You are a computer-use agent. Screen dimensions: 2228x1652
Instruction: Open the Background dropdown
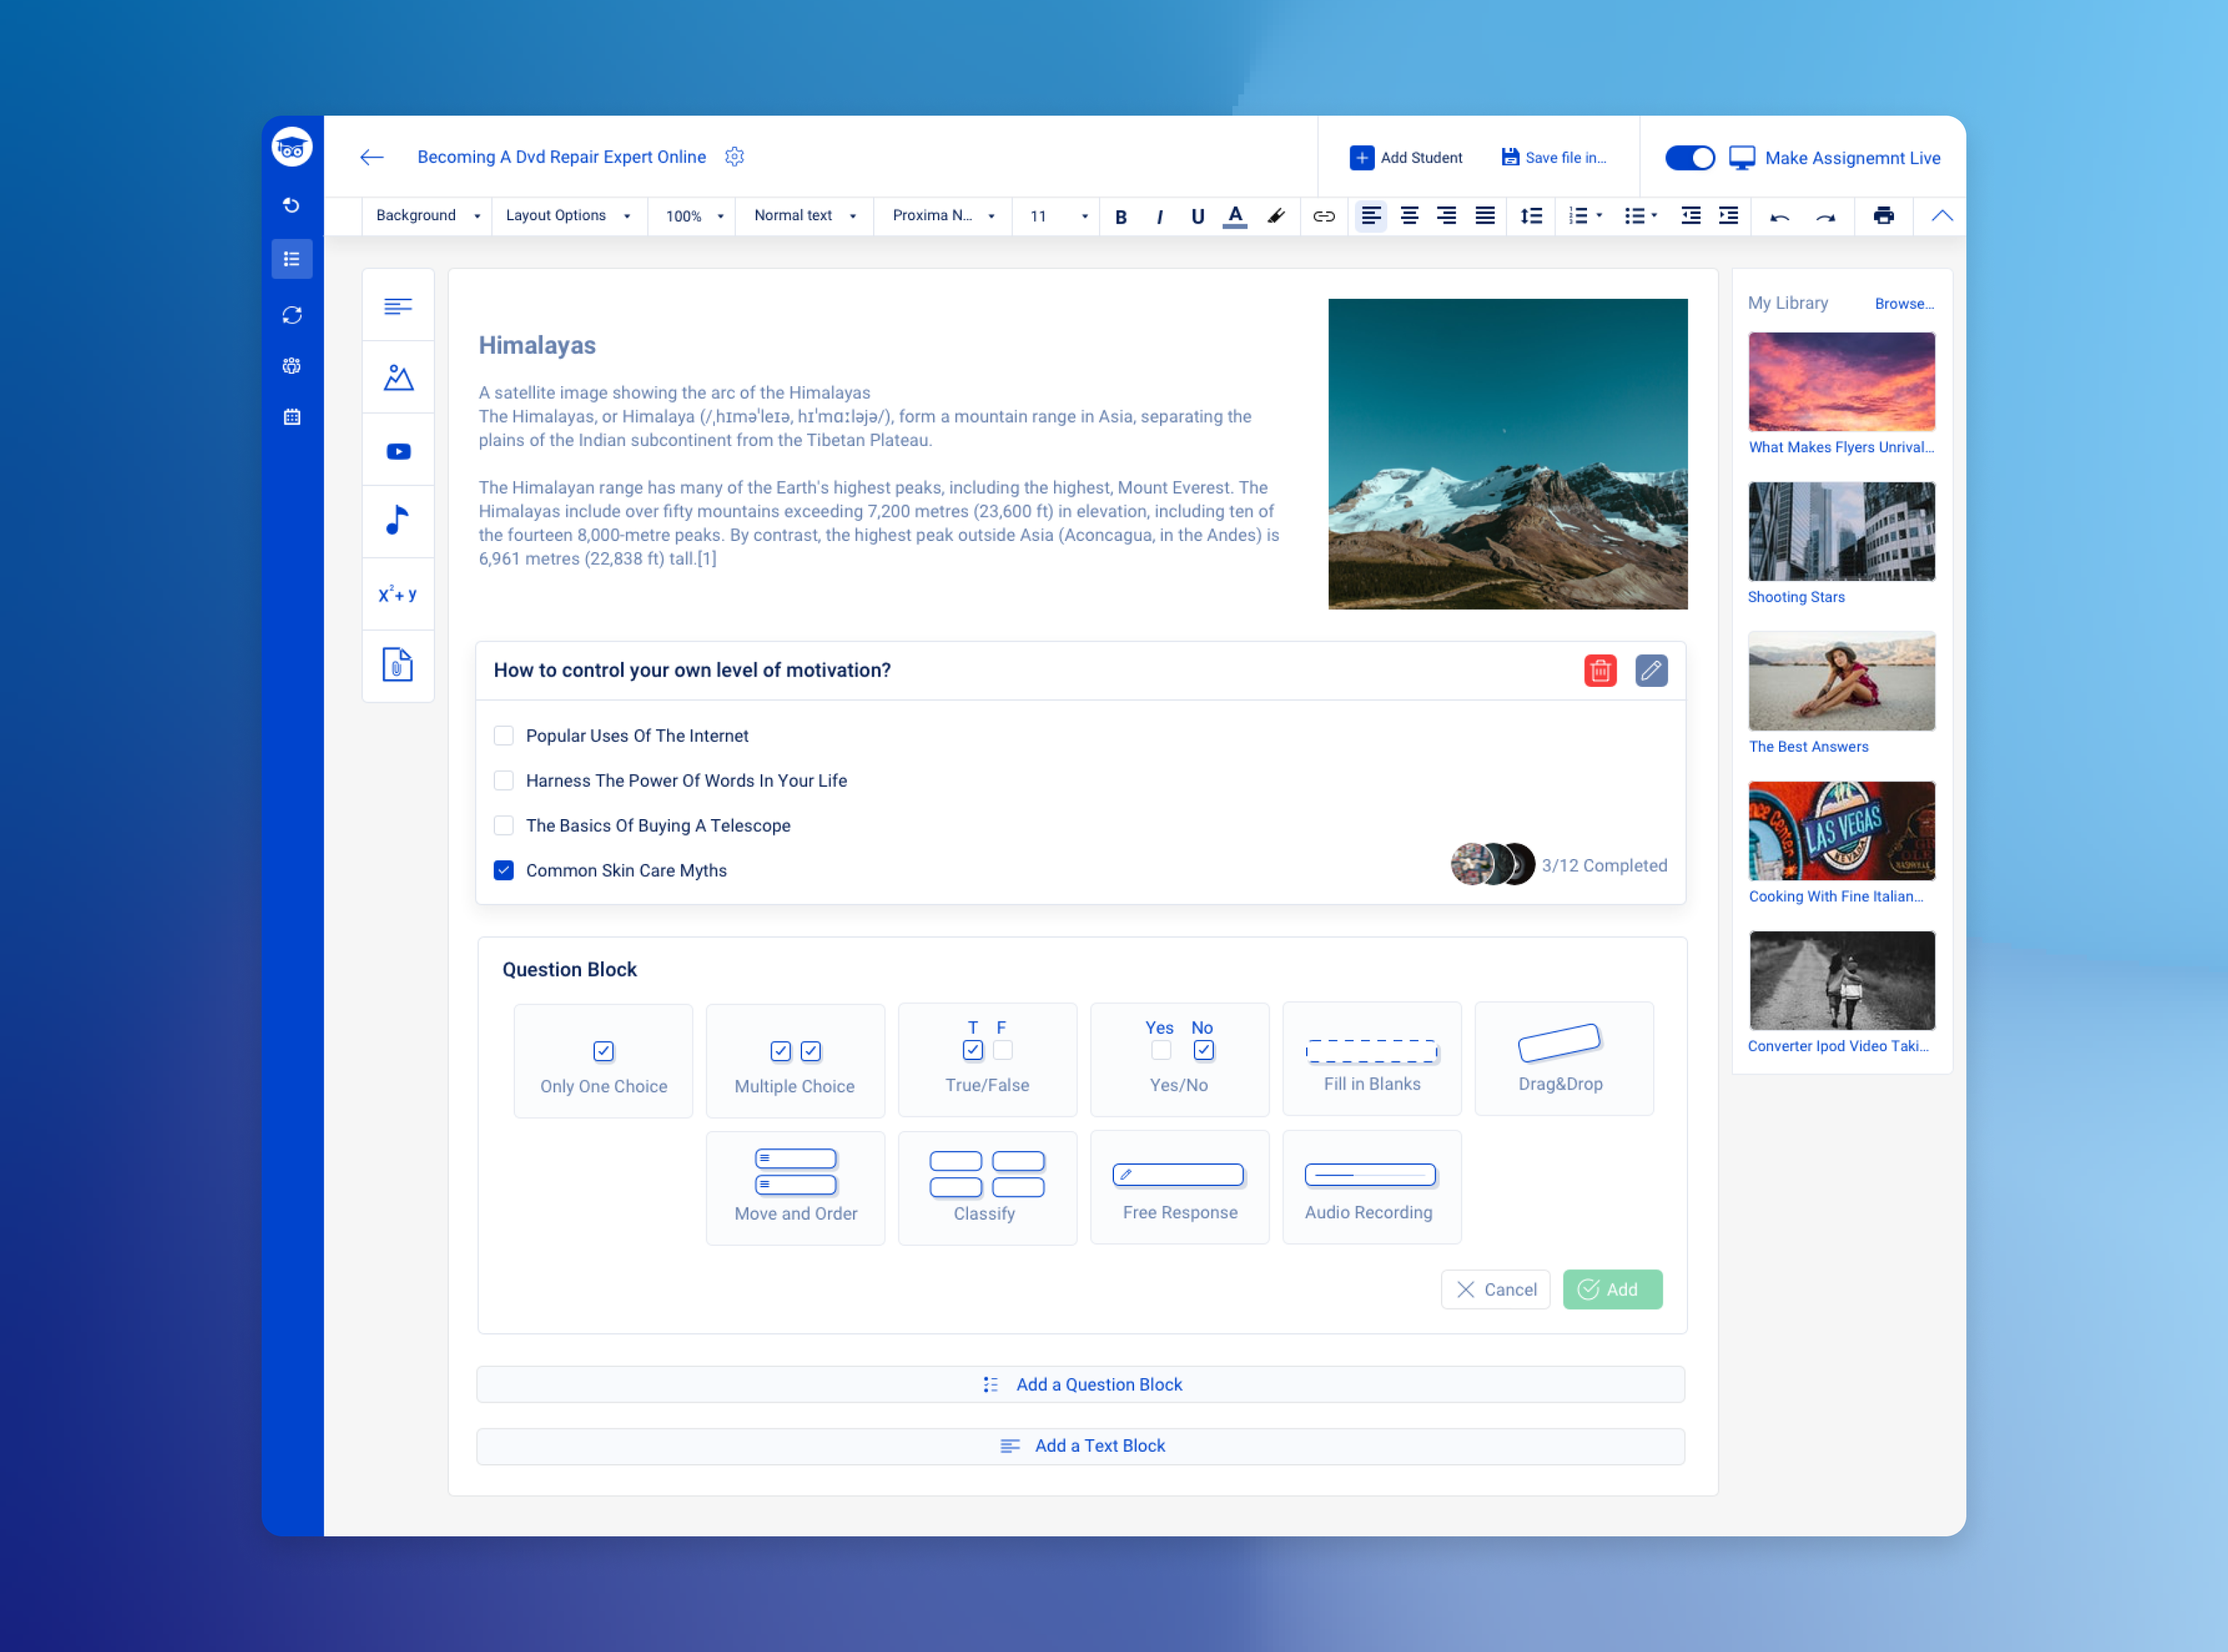click(x=427, y=216)
